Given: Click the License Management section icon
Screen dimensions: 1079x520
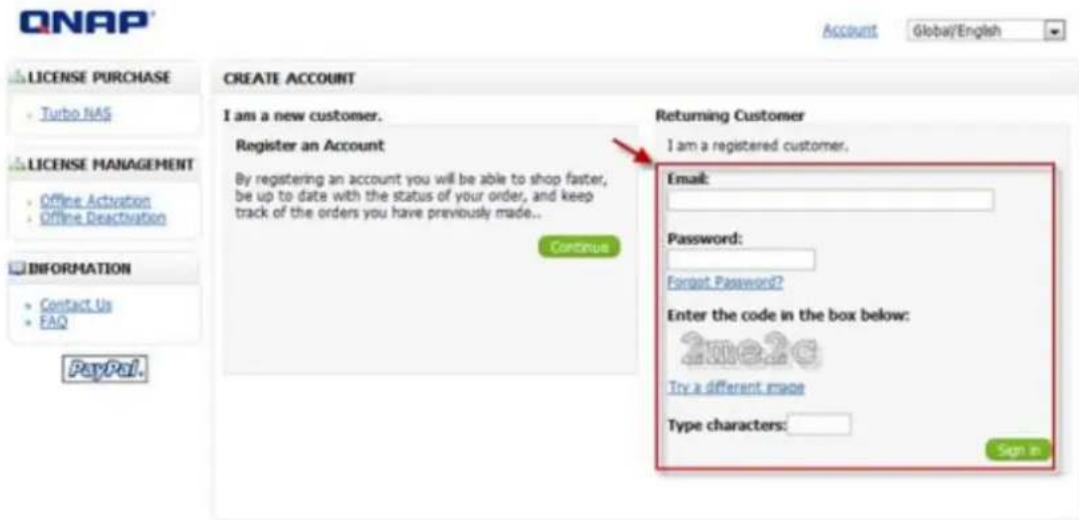Looking at the screenshot, I should pos(17,165).
